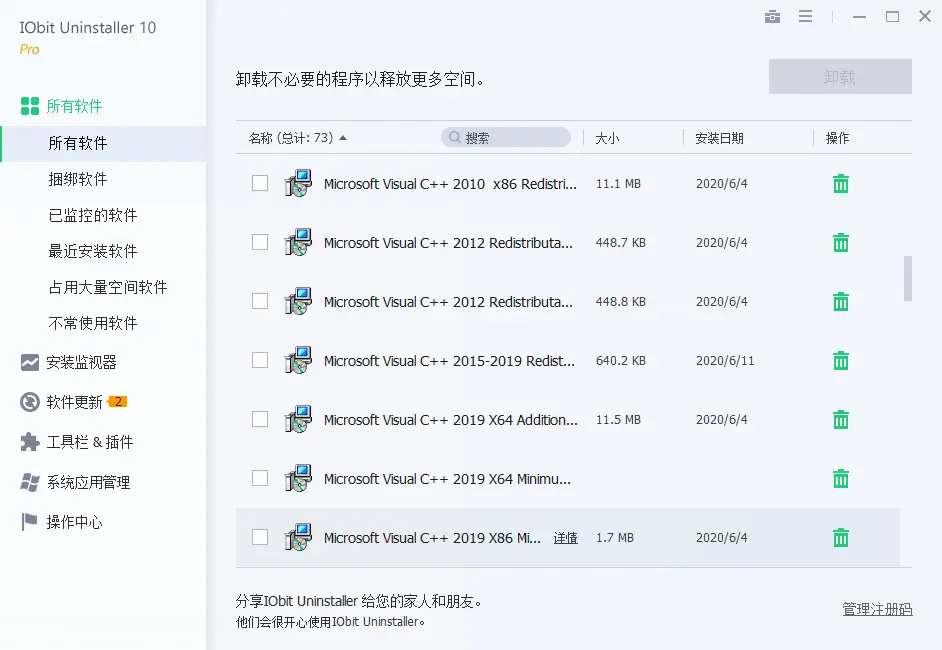Select checkbox for Visual C++ 2019 X86 Minimum
Viewport: 942px width, 650px height.
[x=260, y=538]
